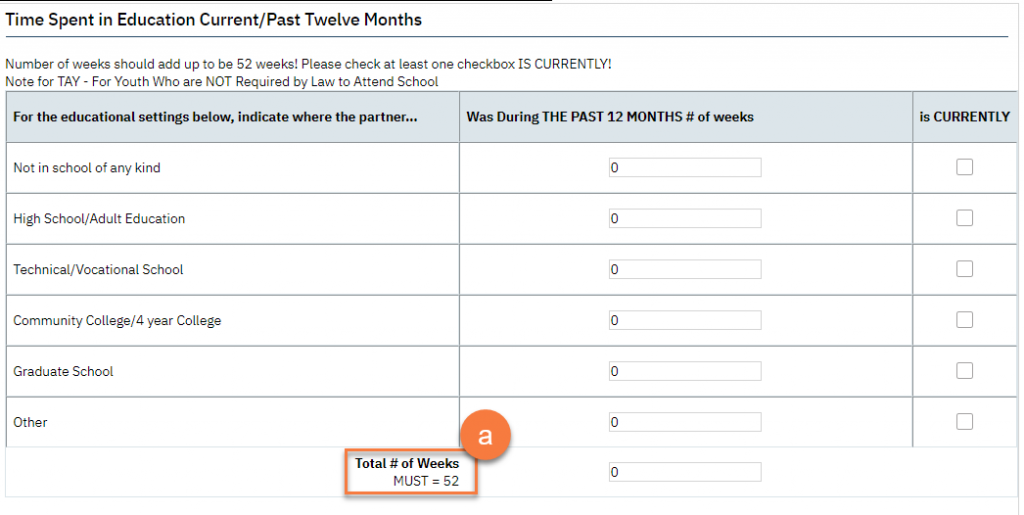Click the Other row weeks input
The width and height of the screenshot is (1024, 515).
(685, 422)
